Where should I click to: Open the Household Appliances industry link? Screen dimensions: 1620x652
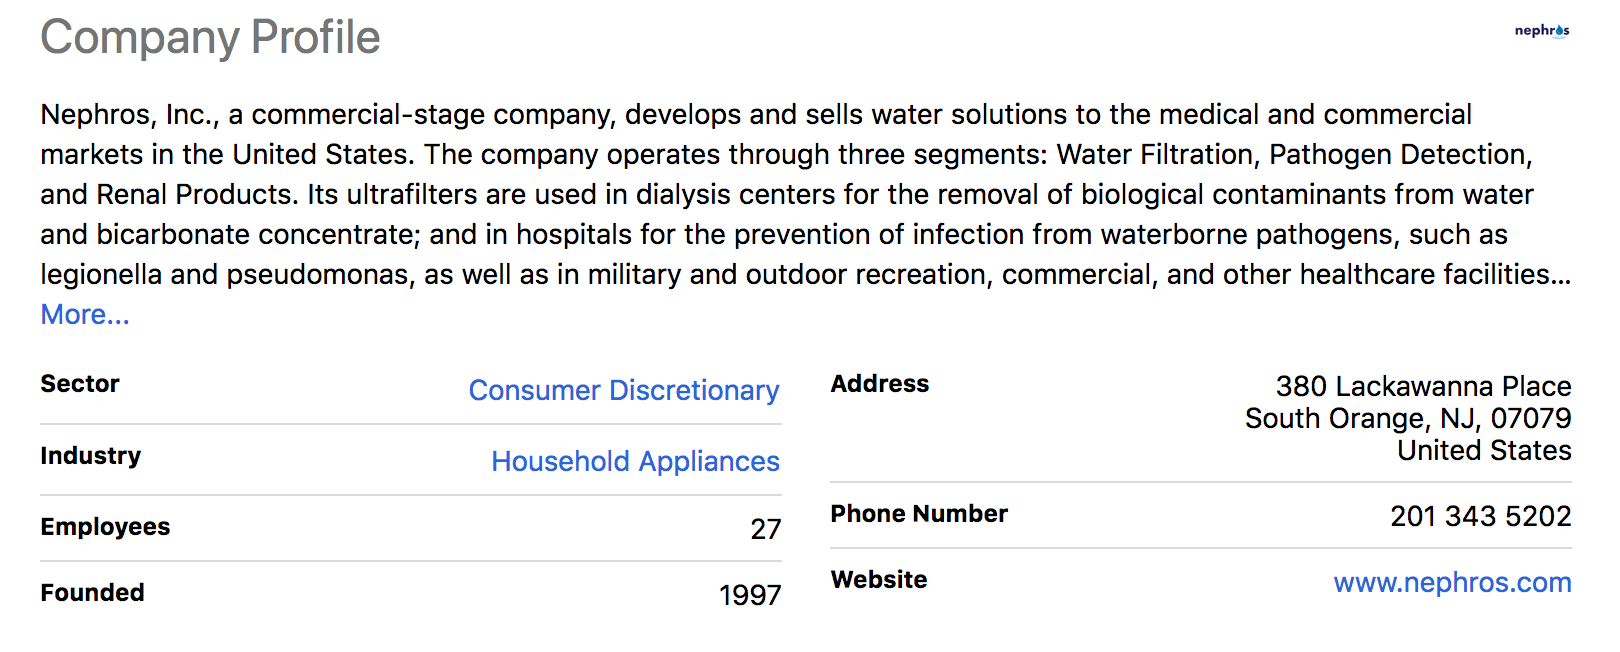point(635,461)
